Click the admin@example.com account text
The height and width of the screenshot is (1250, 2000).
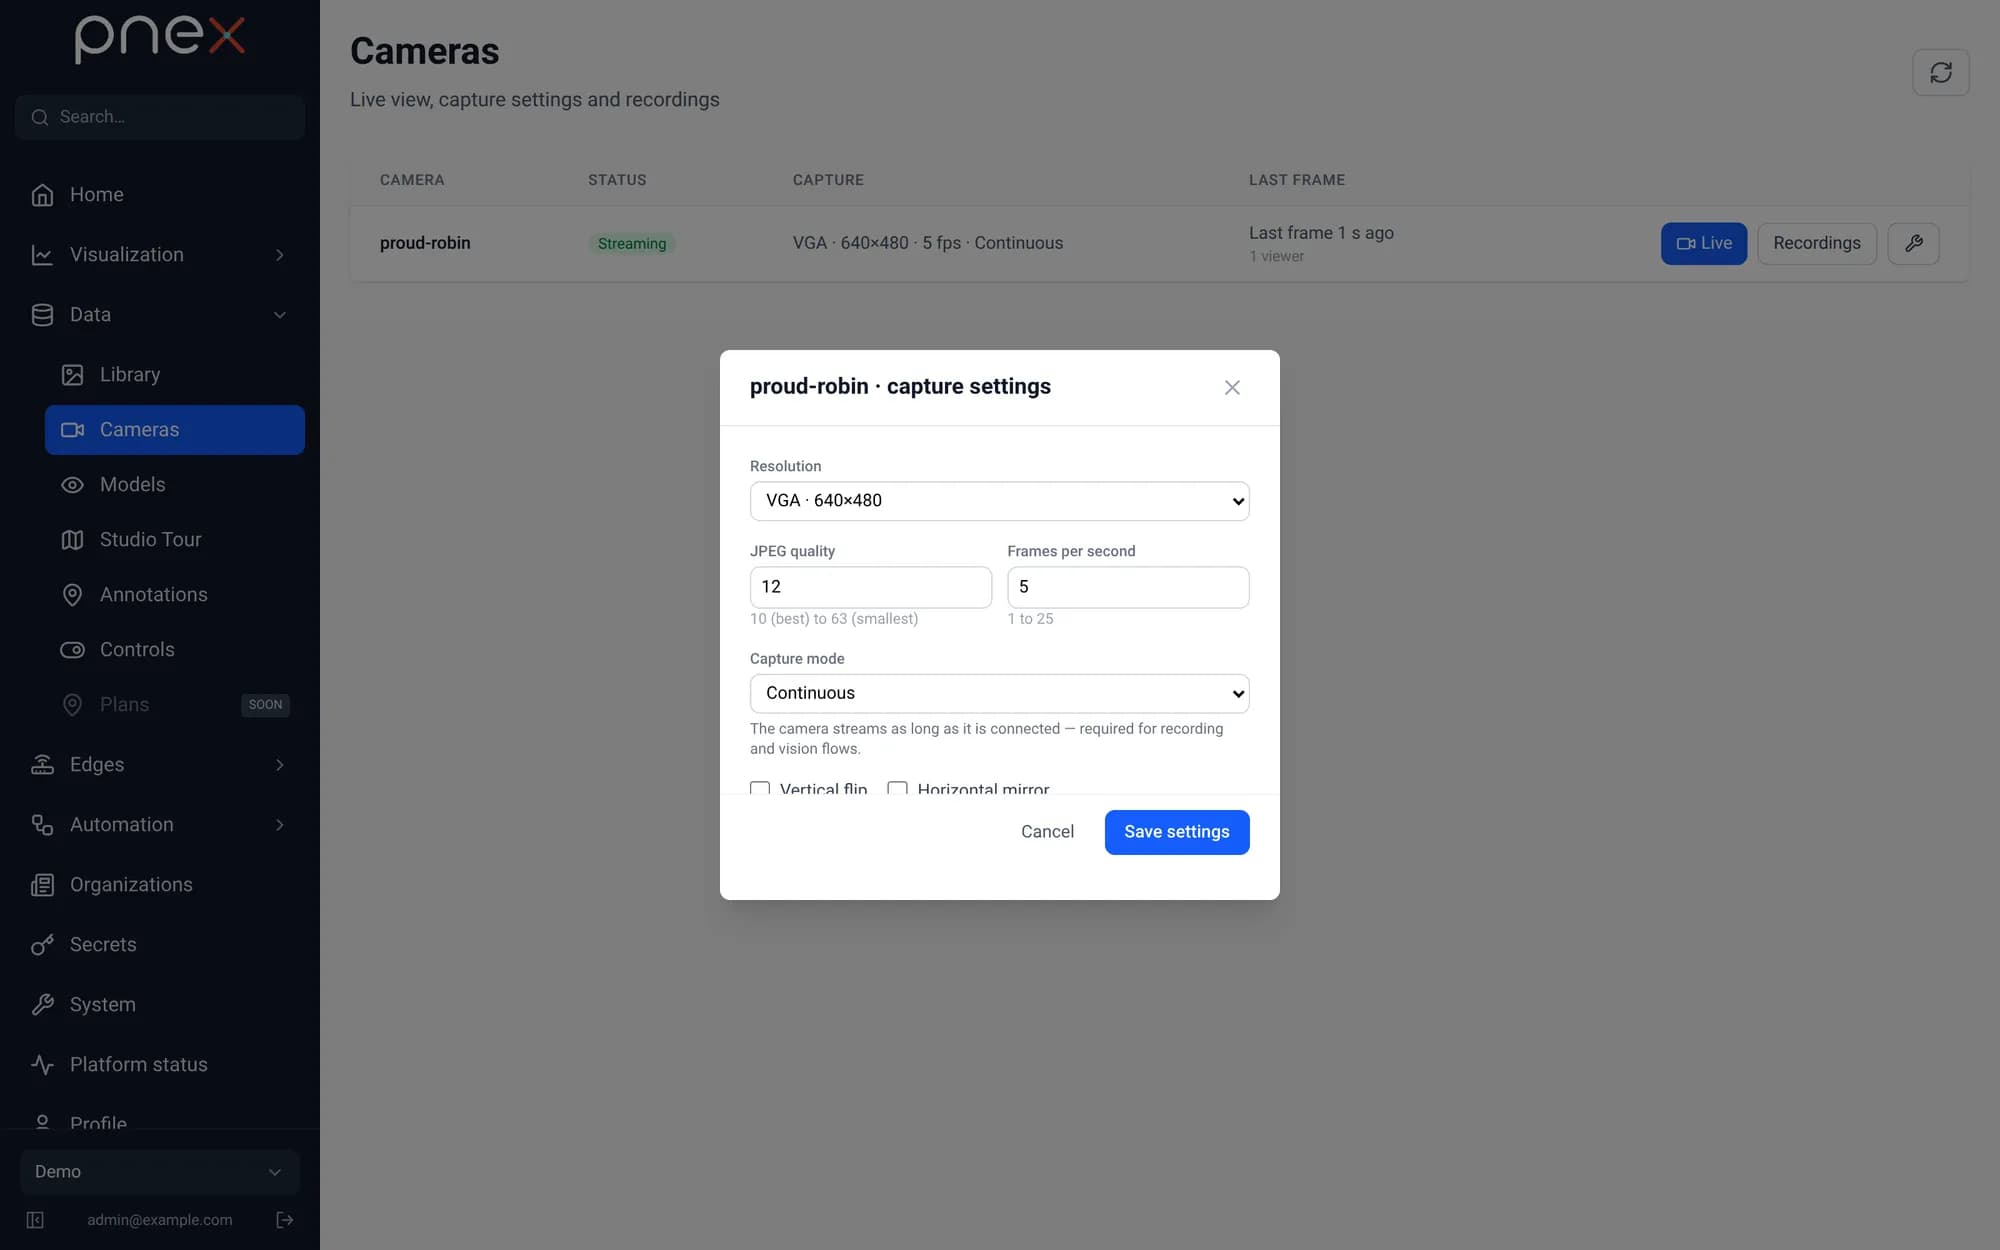click(160, 1220)
